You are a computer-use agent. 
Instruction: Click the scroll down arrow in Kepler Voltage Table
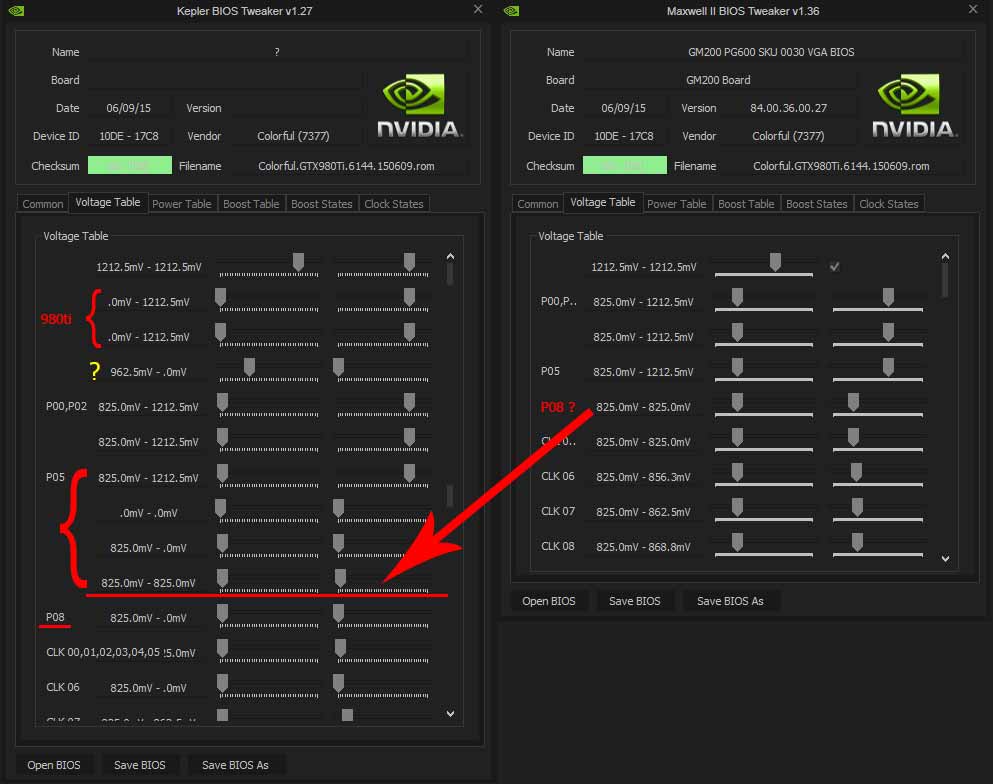pyautogui.click(x=450, y=714)
